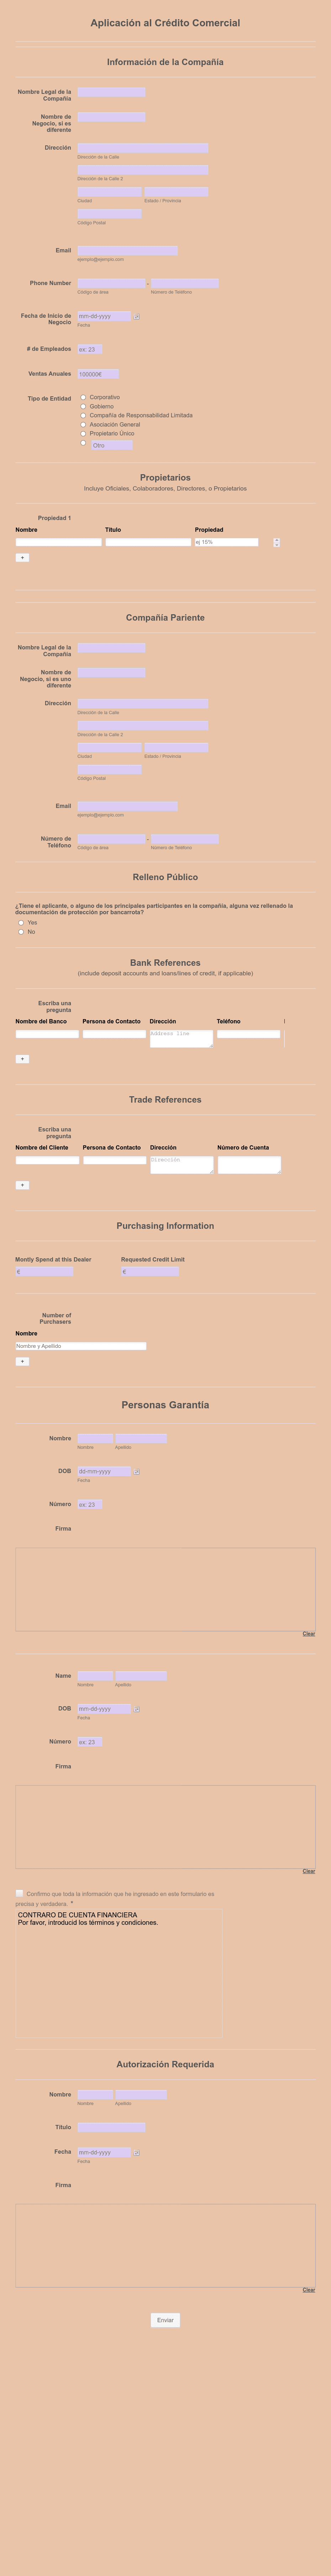Select the Corporativo entity type
Image resolution: width=331 pixels, height=2576 pixels.
(83, 397)
